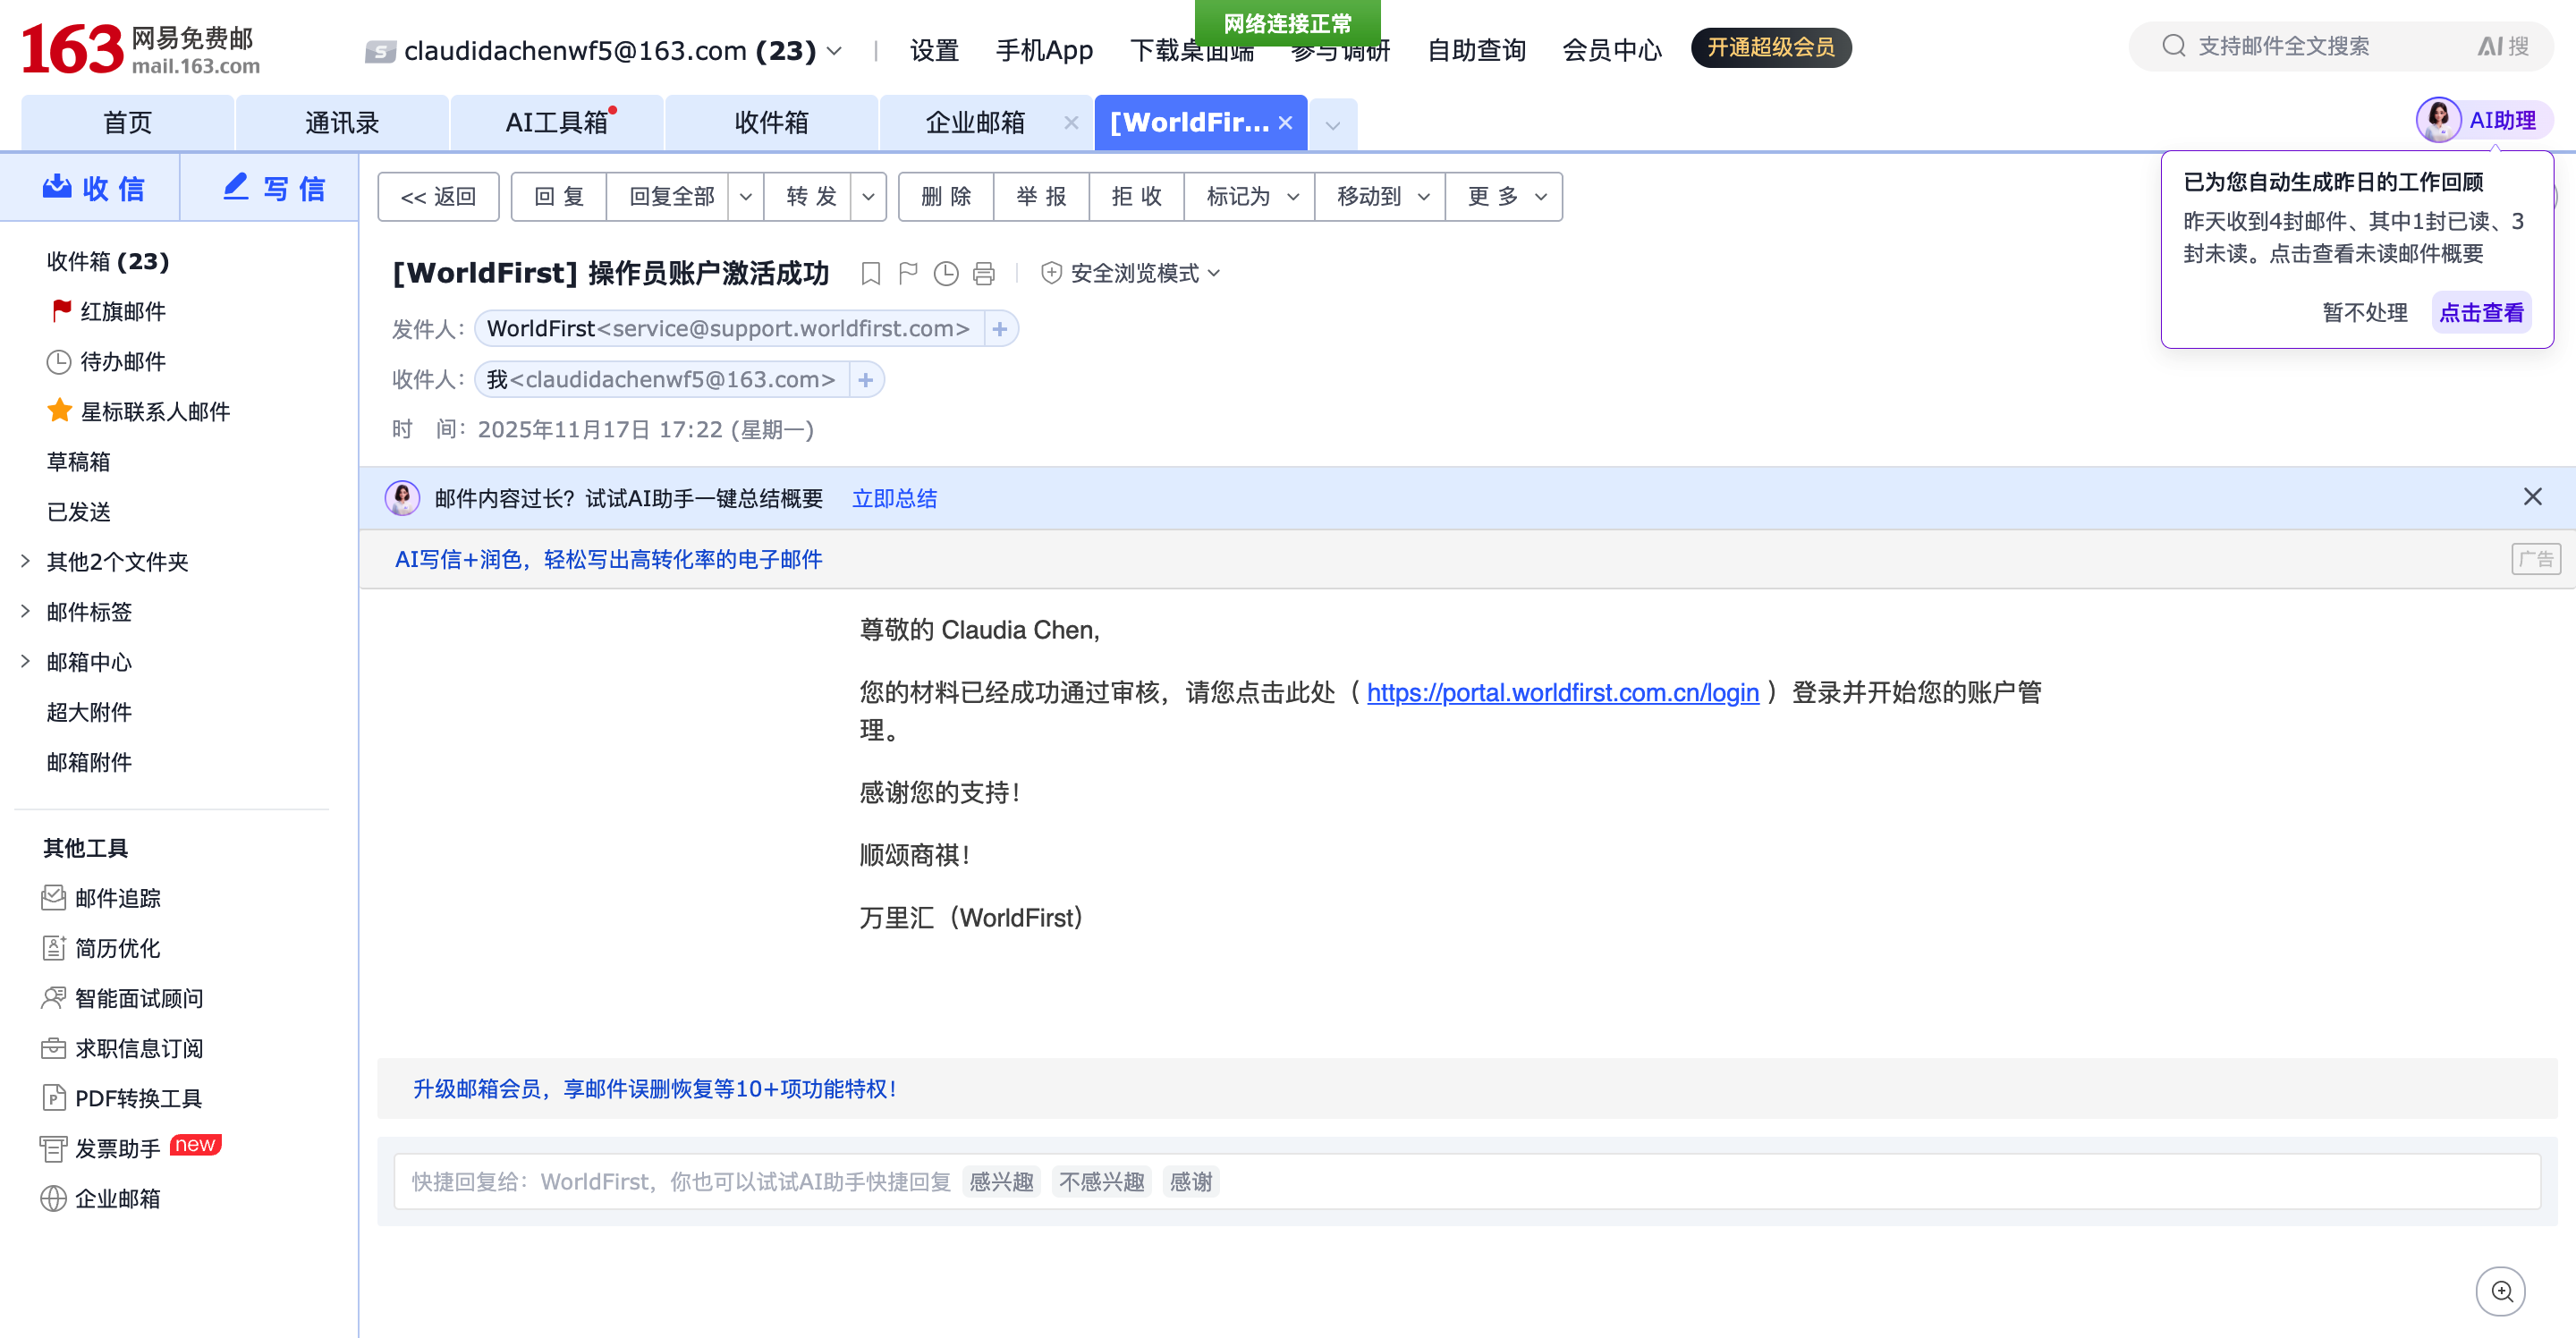Click 立即总结 to summarize email

pyautogui.click(x=894, y=498)
